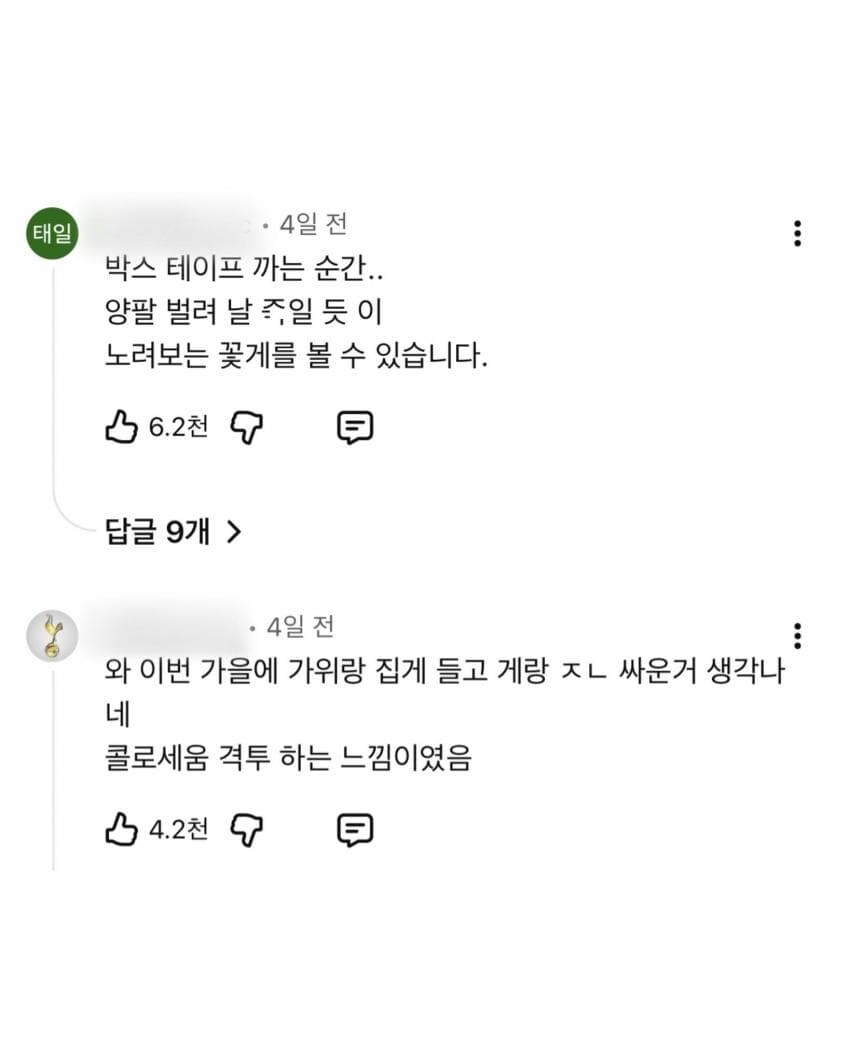Click the thumbs-up icon on the 콜로세움 comment
The width and height of the screenshot is (850, 1062).
(121, 829)
